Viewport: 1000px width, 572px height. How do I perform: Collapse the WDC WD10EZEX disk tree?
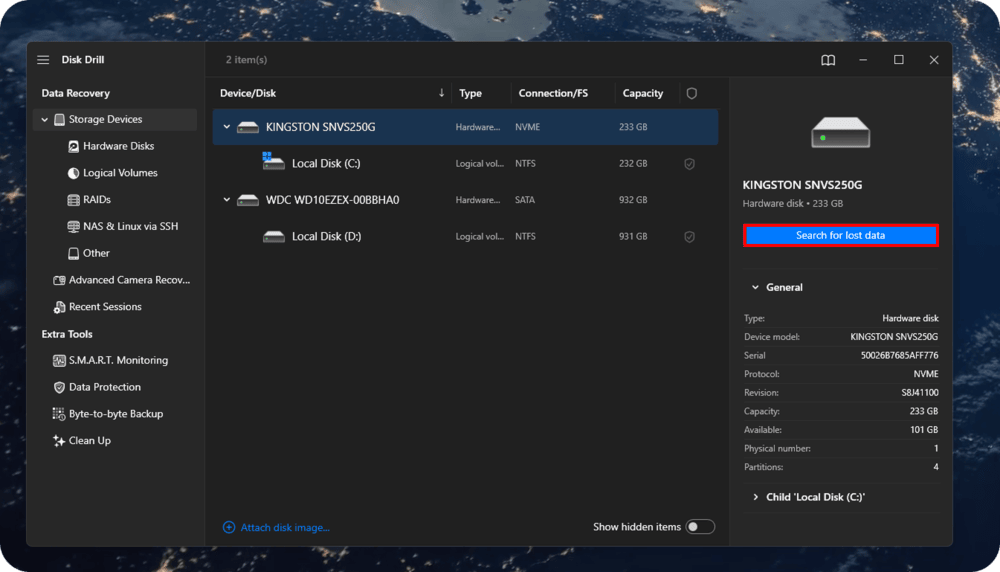[x=227, y=200]
